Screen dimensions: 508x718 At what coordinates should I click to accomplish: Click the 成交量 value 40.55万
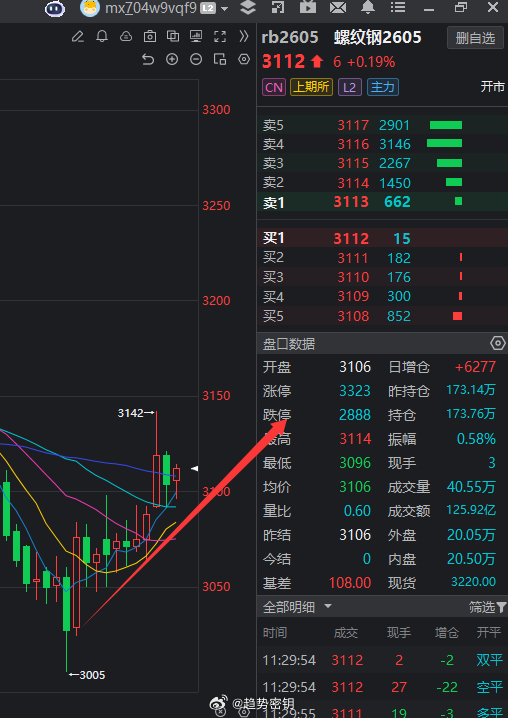pyautogui.click(x=471, y=487)
